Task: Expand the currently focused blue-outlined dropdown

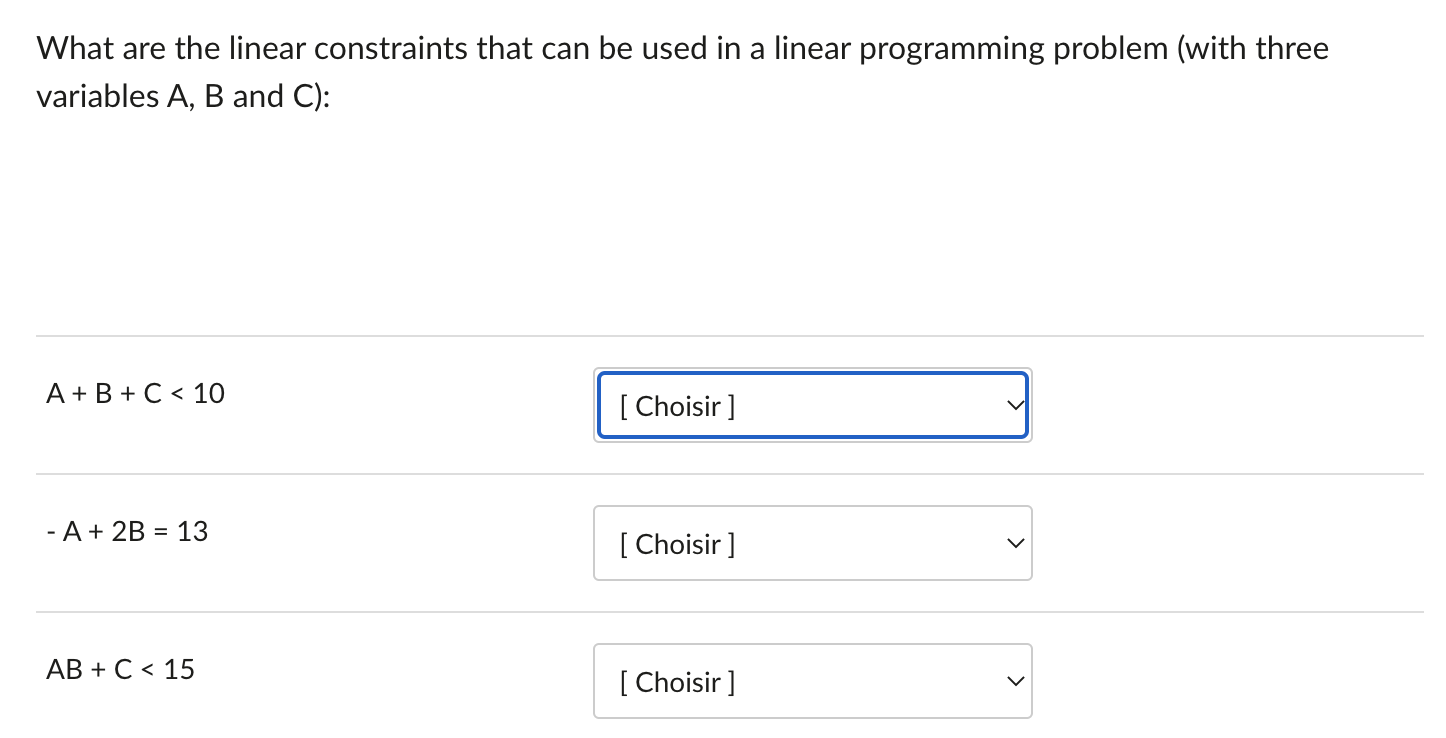Action: 812,405
